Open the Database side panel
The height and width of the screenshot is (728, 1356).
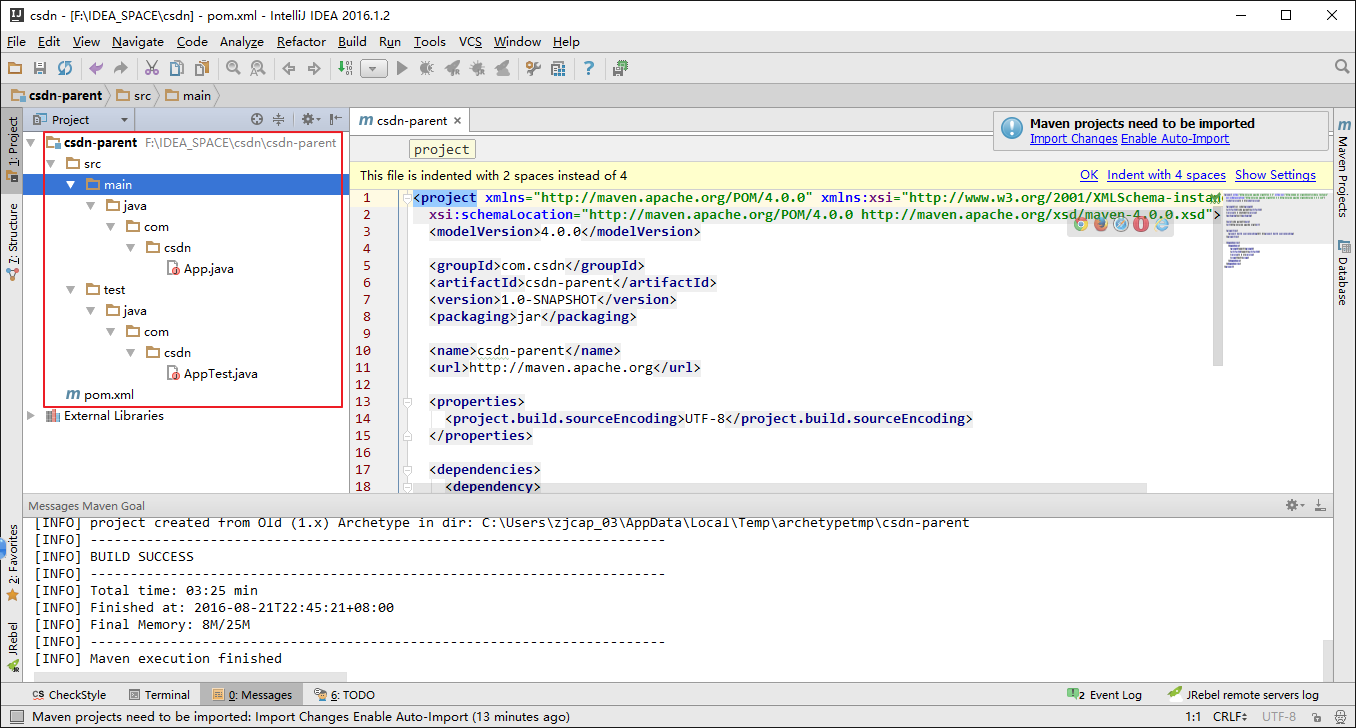(x=1343, y=272)
